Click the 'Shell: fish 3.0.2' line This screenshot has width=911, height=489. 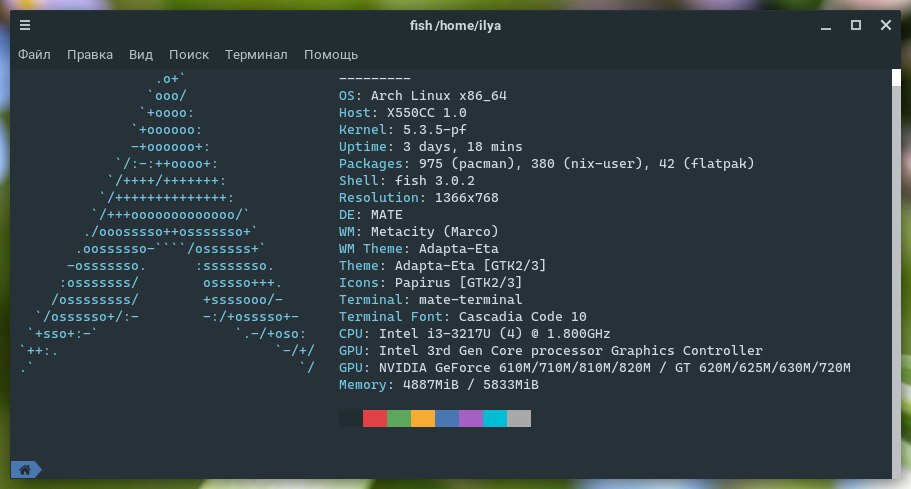[407, 181]
